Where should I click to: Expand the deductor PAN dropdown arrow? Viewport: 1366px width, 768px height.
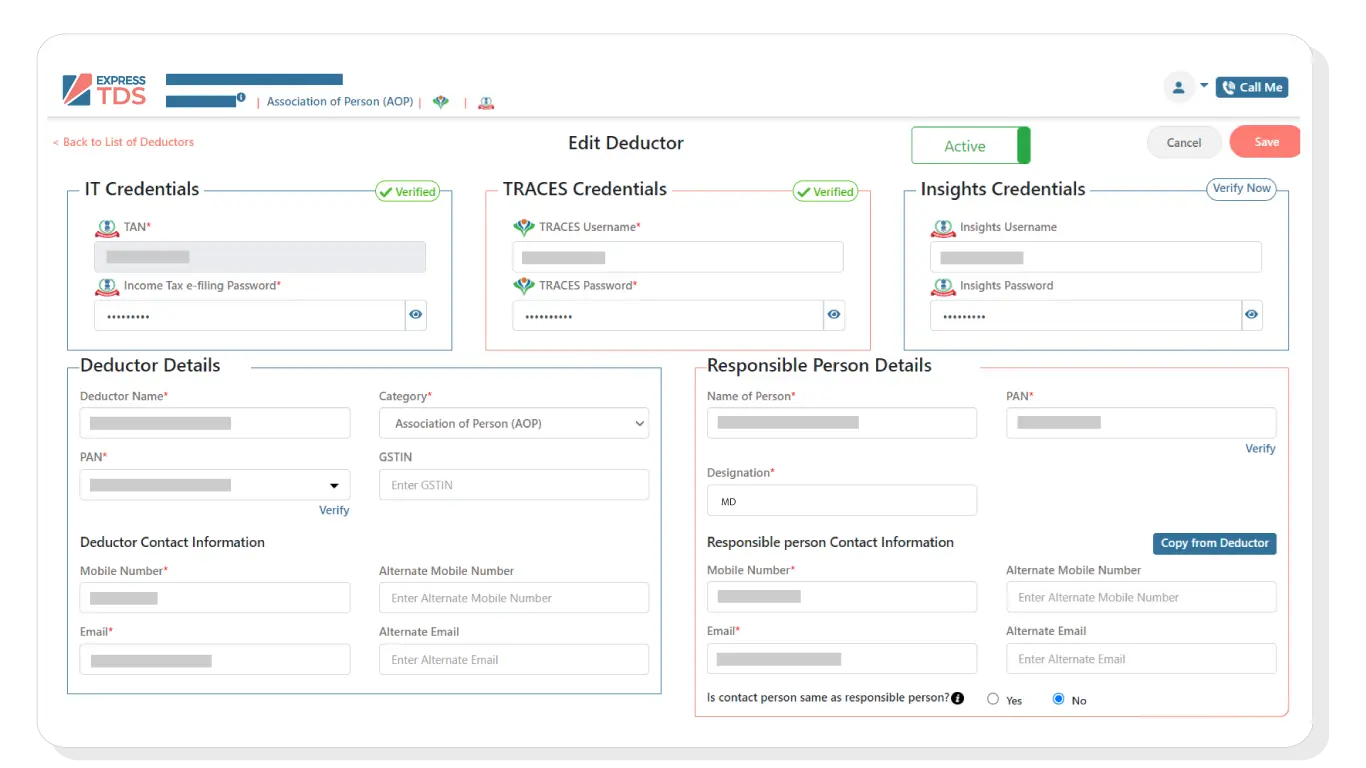pos(334,486)
